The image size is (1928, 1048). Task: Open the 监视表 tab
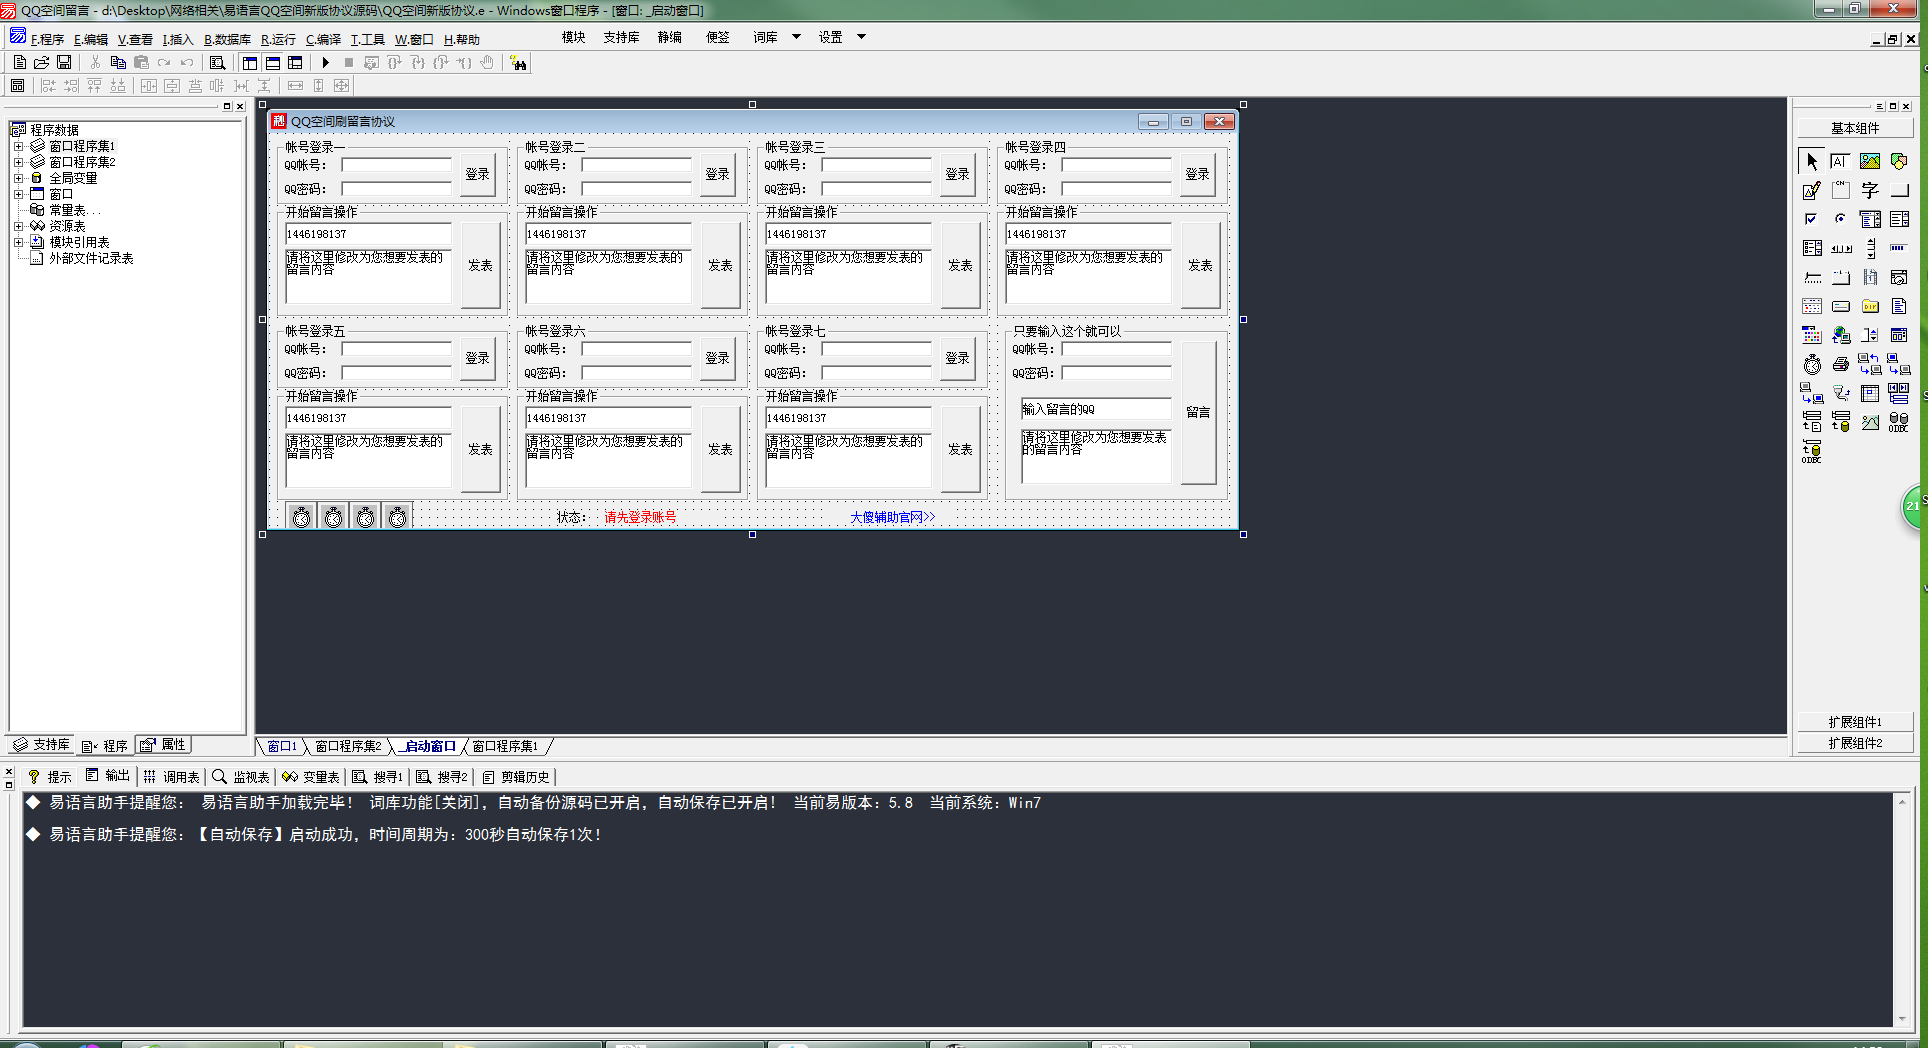pos(241,776)
